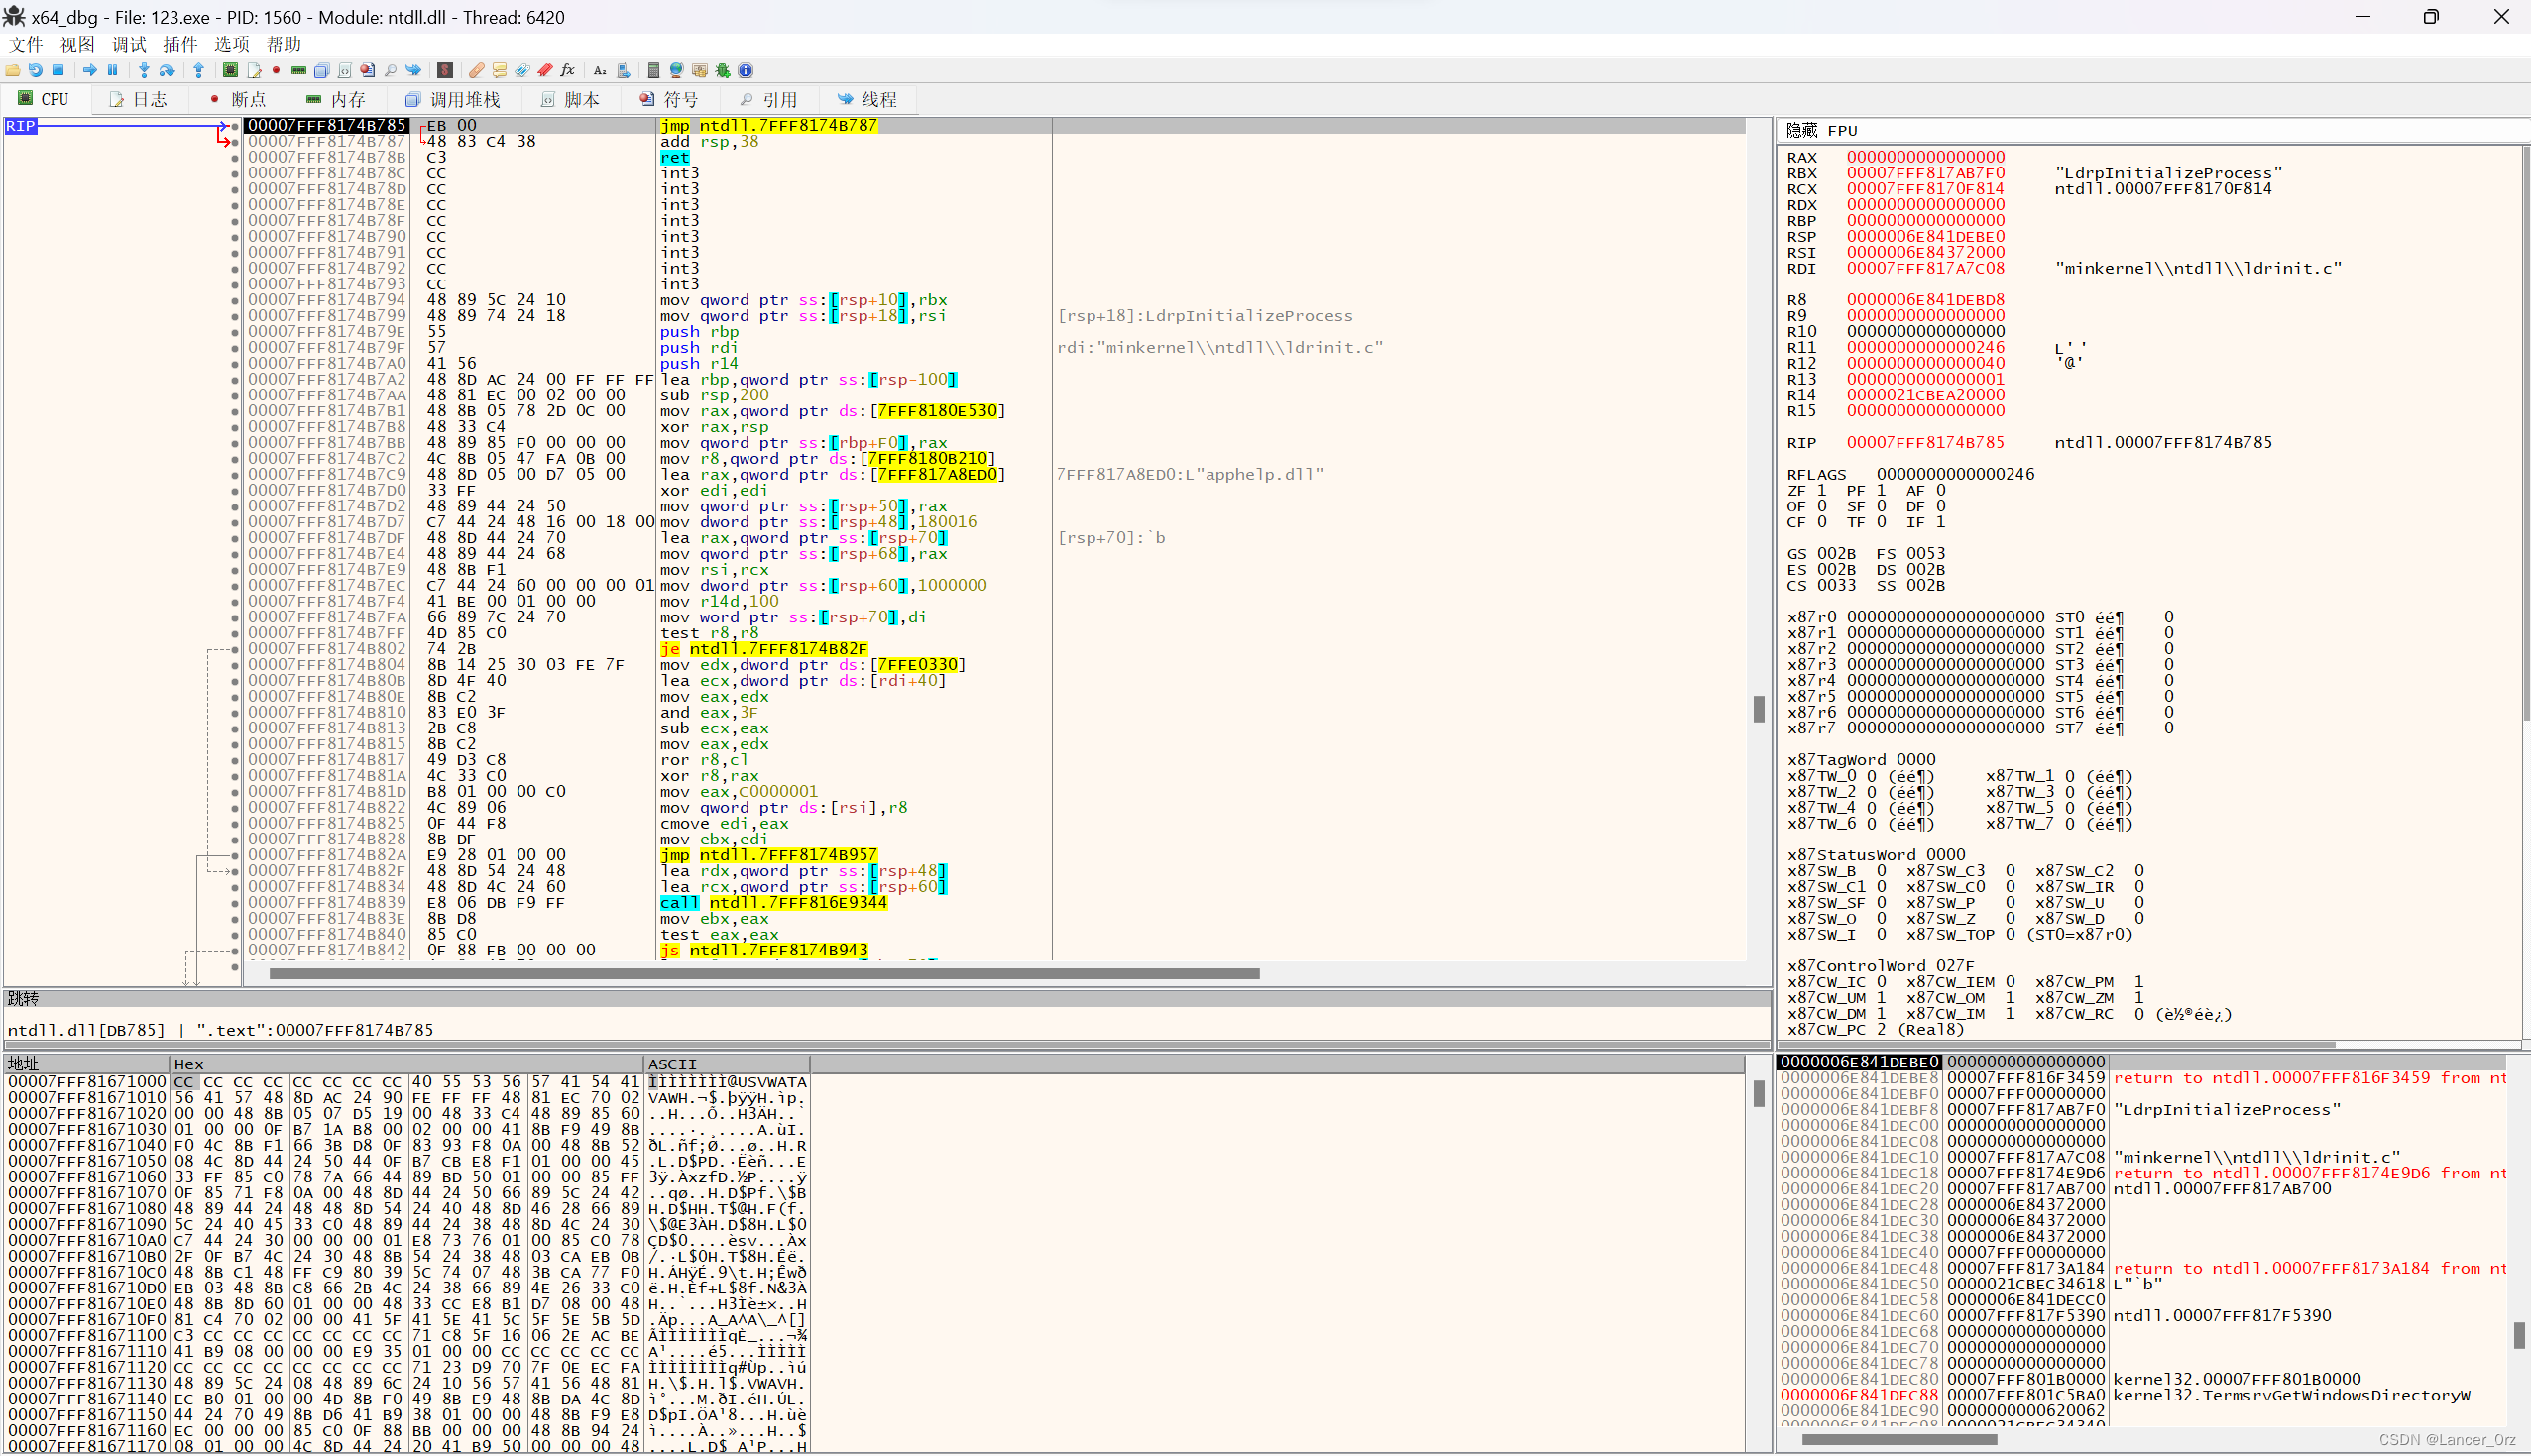Click the blue Run arrow icon

pos(90,71)
